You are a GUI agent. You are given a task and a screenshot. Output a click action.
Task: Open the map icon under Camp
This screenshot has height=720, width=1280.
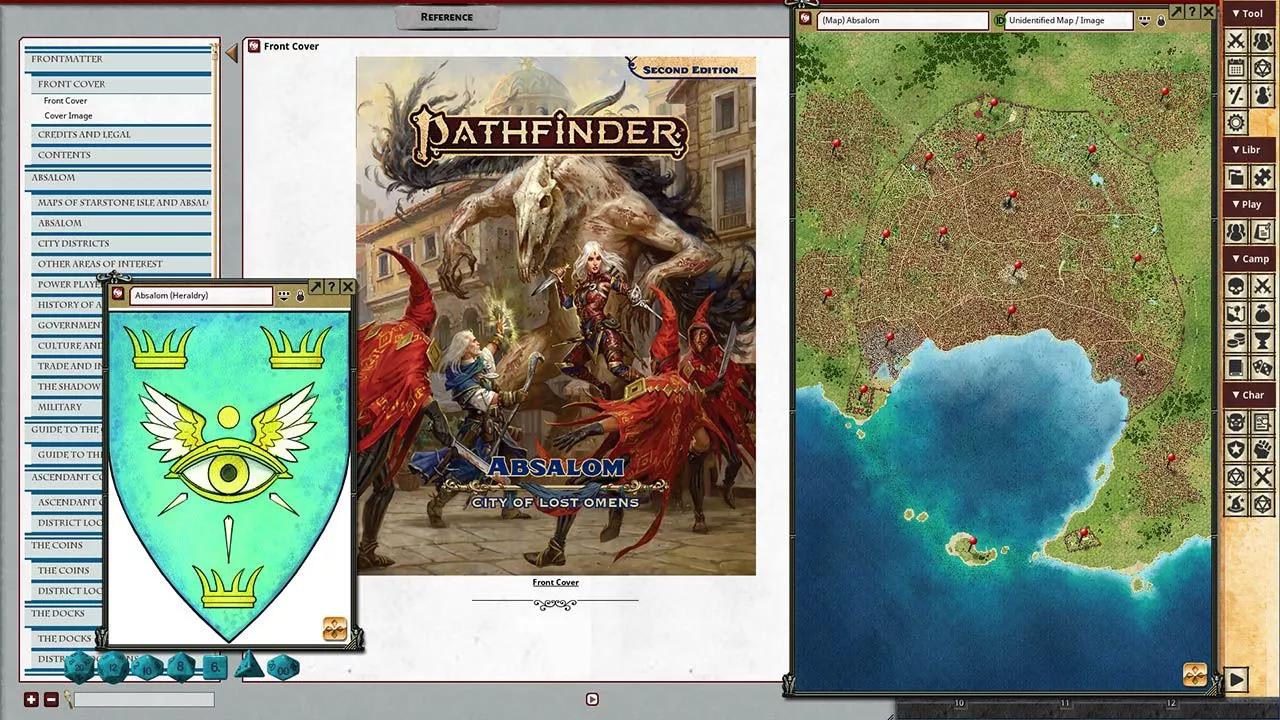click(1236, 314)
